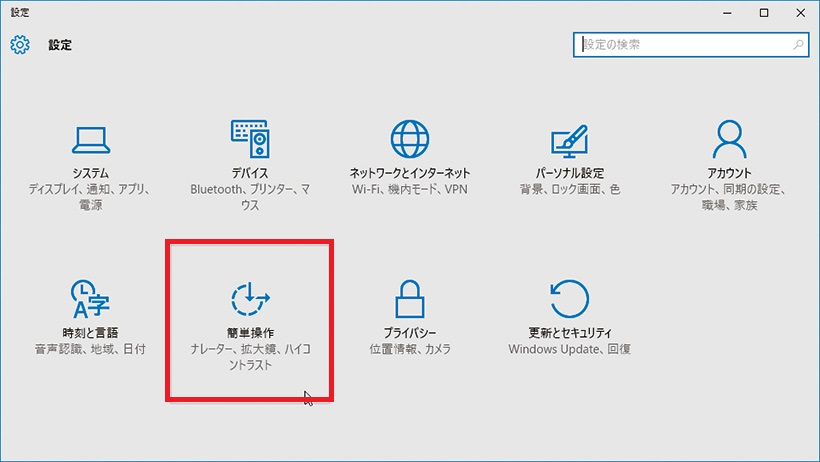Click the プライバシー label
This screenshot has width=820, height=462.
coord(409,333)
